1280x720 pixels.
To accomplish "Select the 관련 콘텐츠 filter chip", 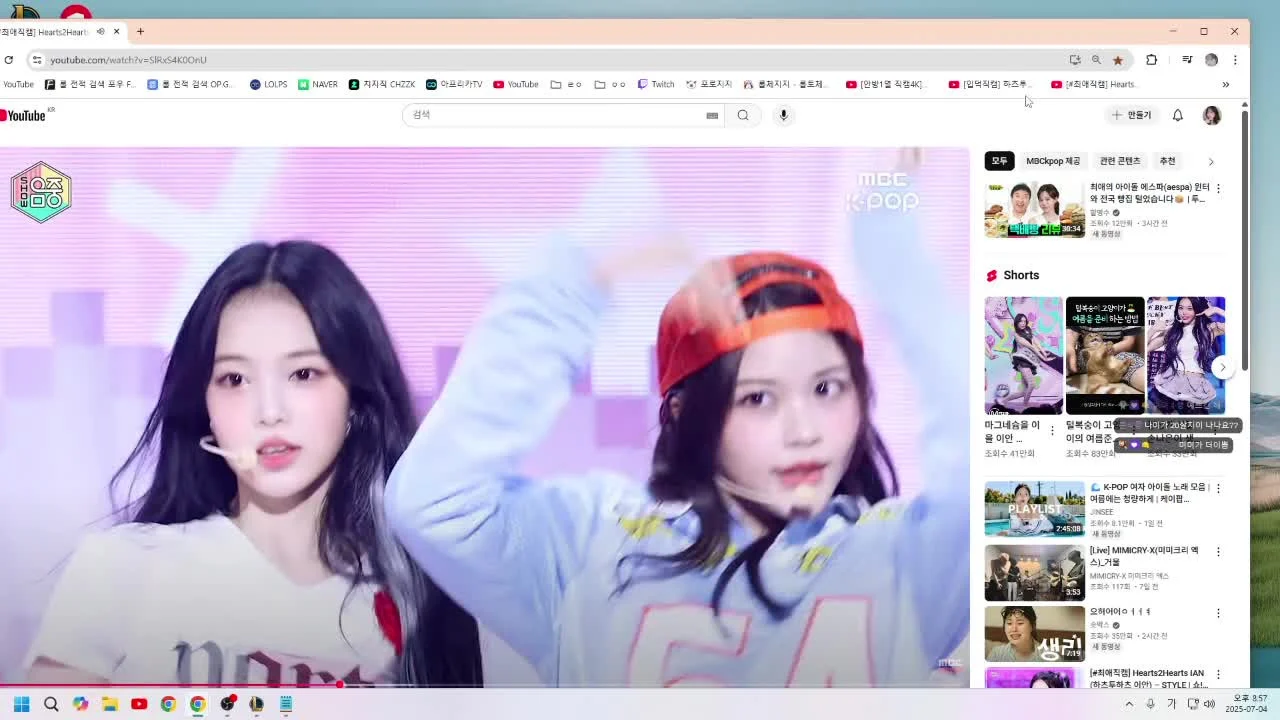I will 1120,161.
